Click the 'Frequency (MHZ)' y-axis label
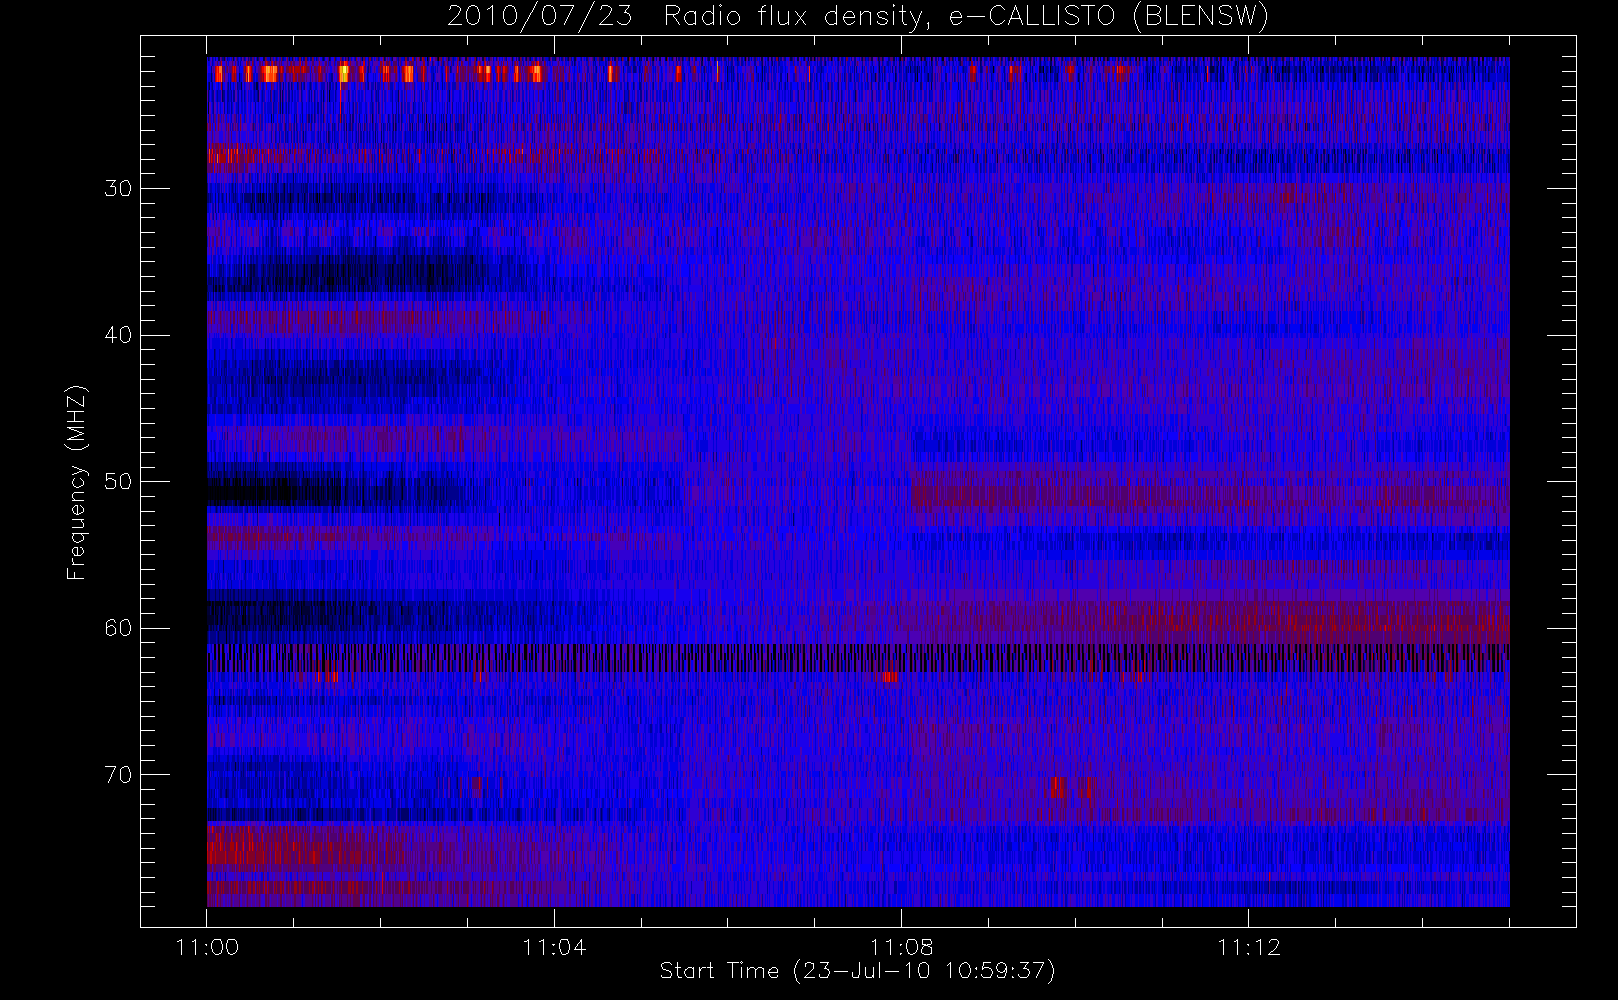Screen dimensions: 1618x1000 77,482
